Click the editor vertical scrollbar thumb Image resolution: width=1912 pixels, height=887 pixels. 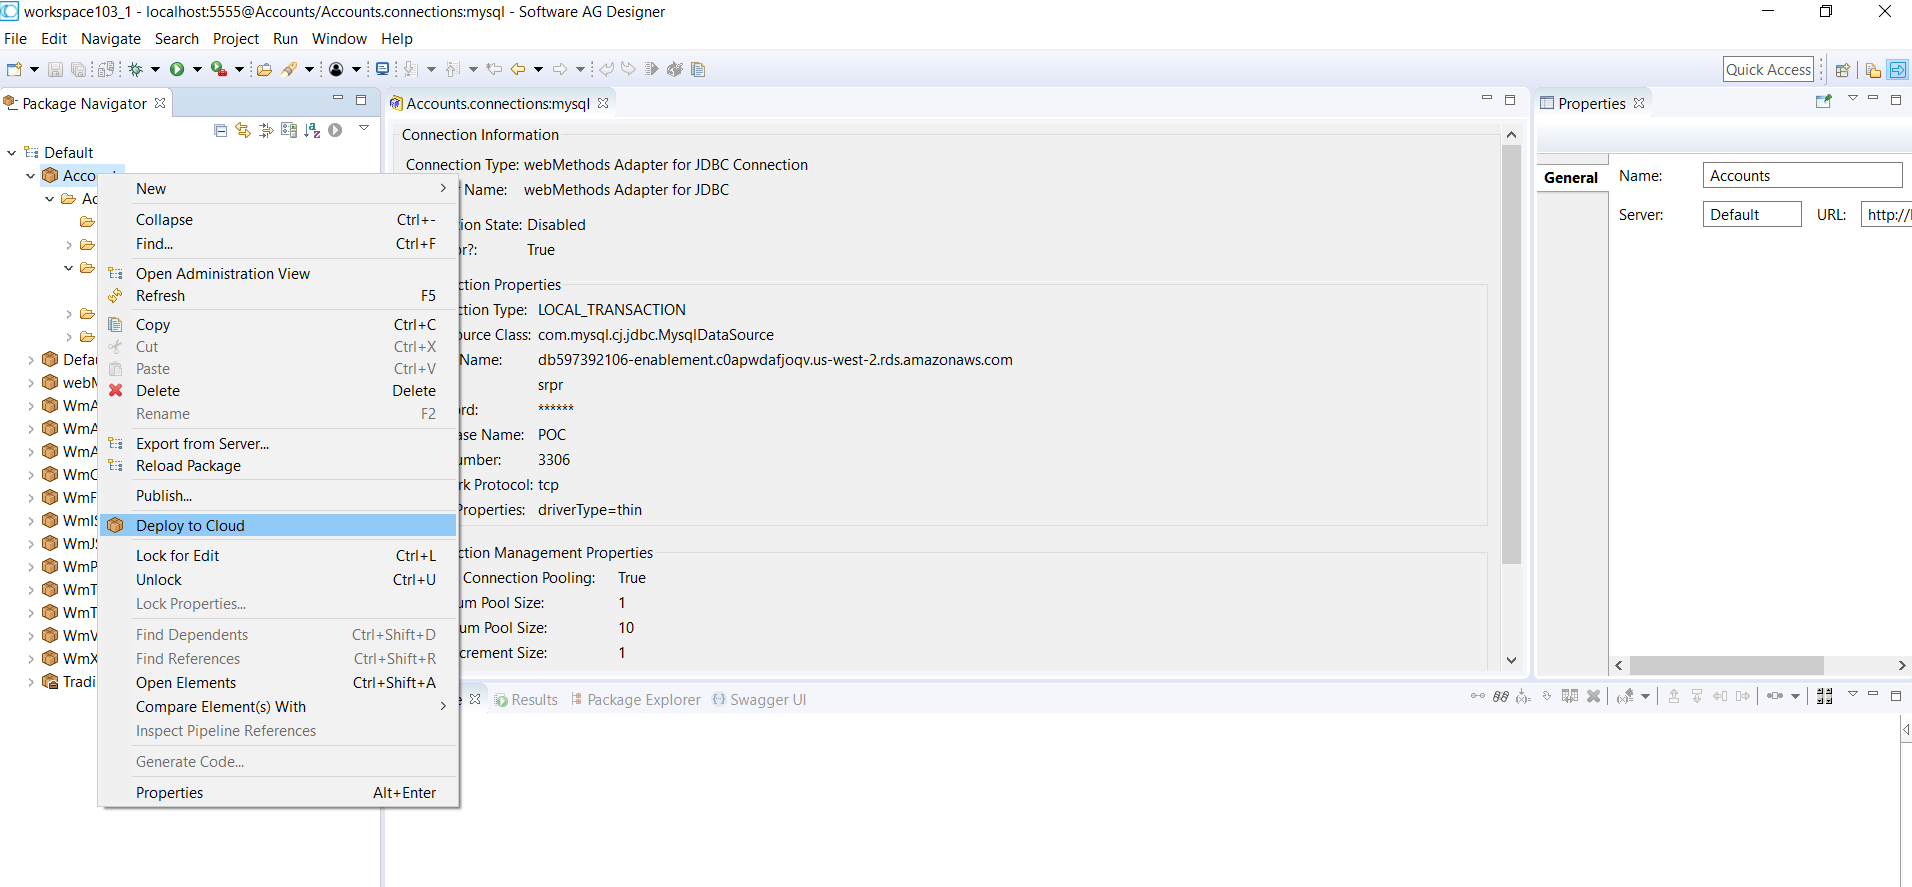point(1511,355)
